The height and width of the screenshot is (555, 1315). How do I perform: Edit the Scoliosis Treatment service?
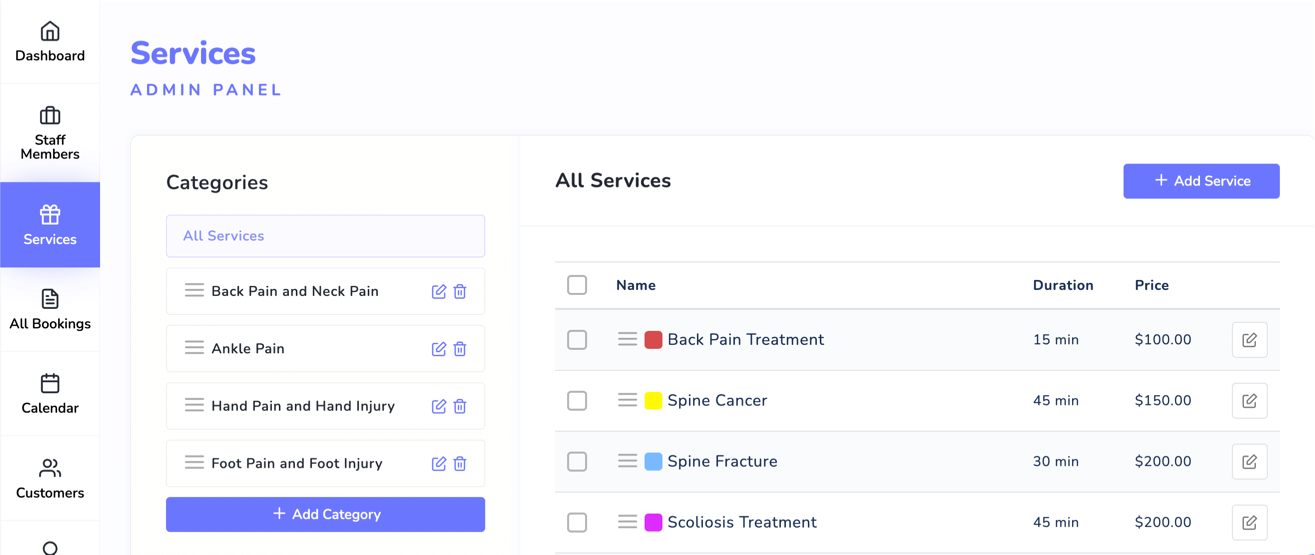(1249, 523)
